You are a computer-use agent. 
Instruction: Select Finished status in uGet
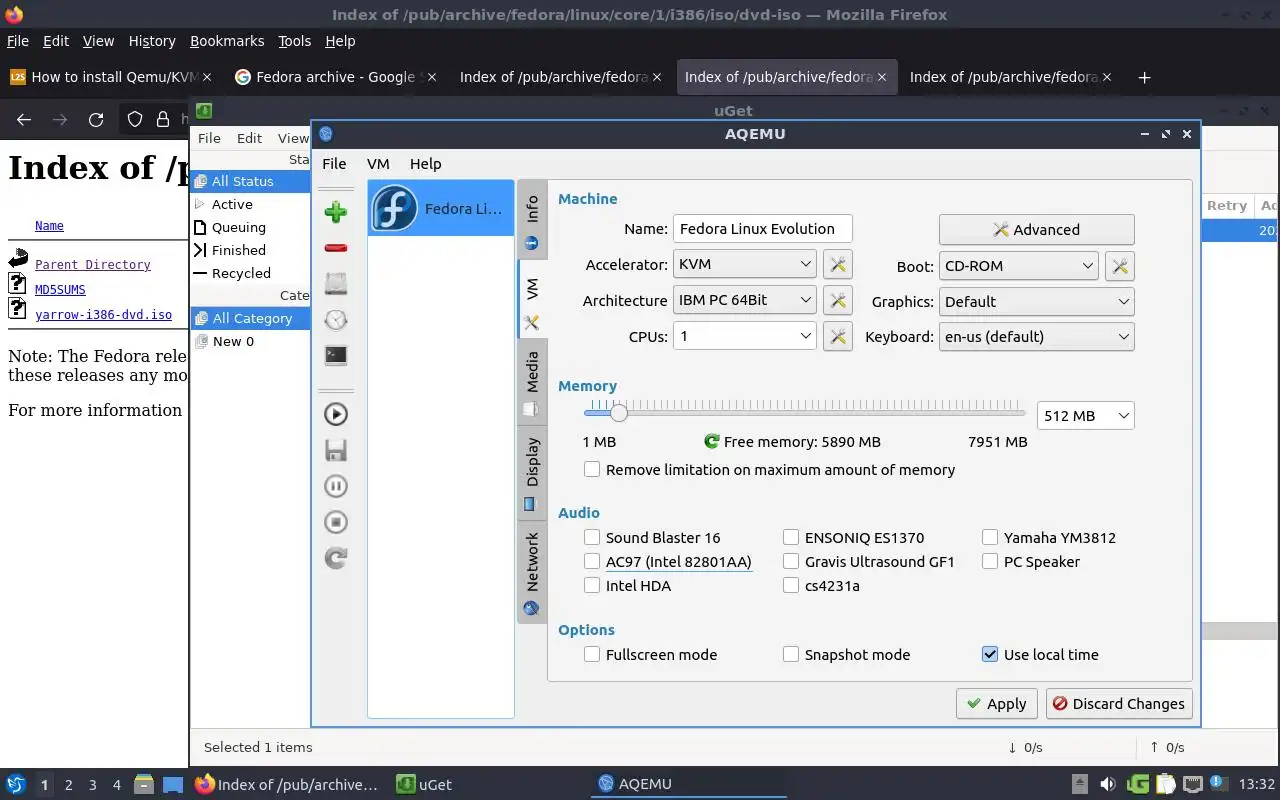[238, 250]
